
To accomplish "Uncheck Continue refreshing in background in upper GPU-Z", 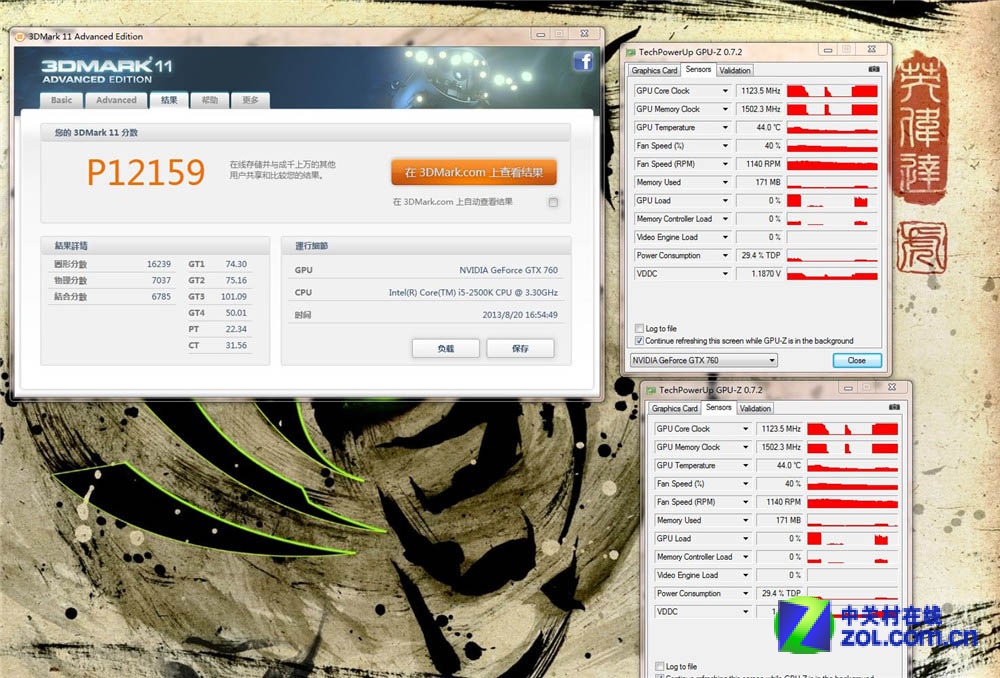I will [x=639, y=341].
